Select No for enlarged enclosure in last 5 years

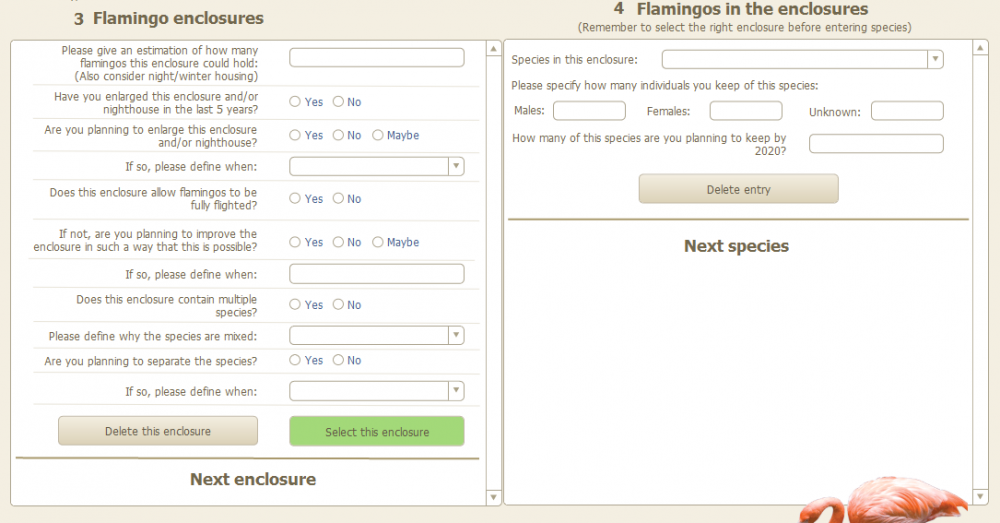(338, 101)
